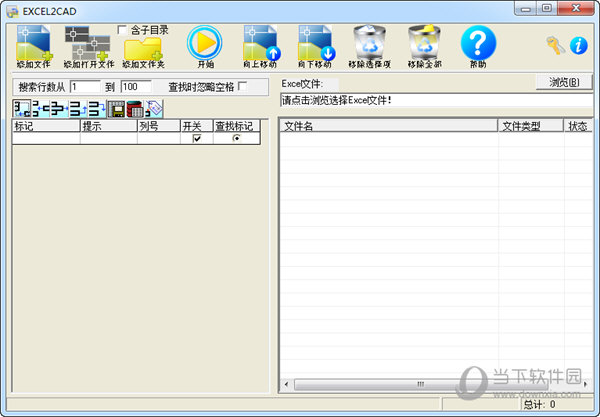Screen dimensions: 600x417
Task: Sort by the 文件名 column header
Action: coord(388,126)
